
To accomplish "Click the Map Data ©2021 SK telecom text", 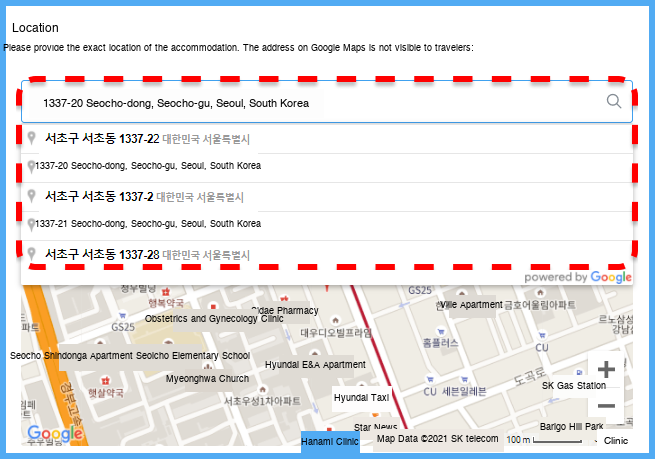I will pyautogui.click(x=437, y=439).
